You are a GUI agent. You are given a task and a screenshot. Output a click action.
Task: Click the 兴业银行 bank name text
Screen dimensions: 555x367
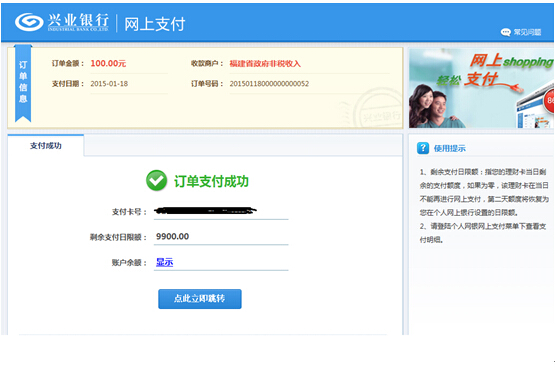tap(78, 20)
